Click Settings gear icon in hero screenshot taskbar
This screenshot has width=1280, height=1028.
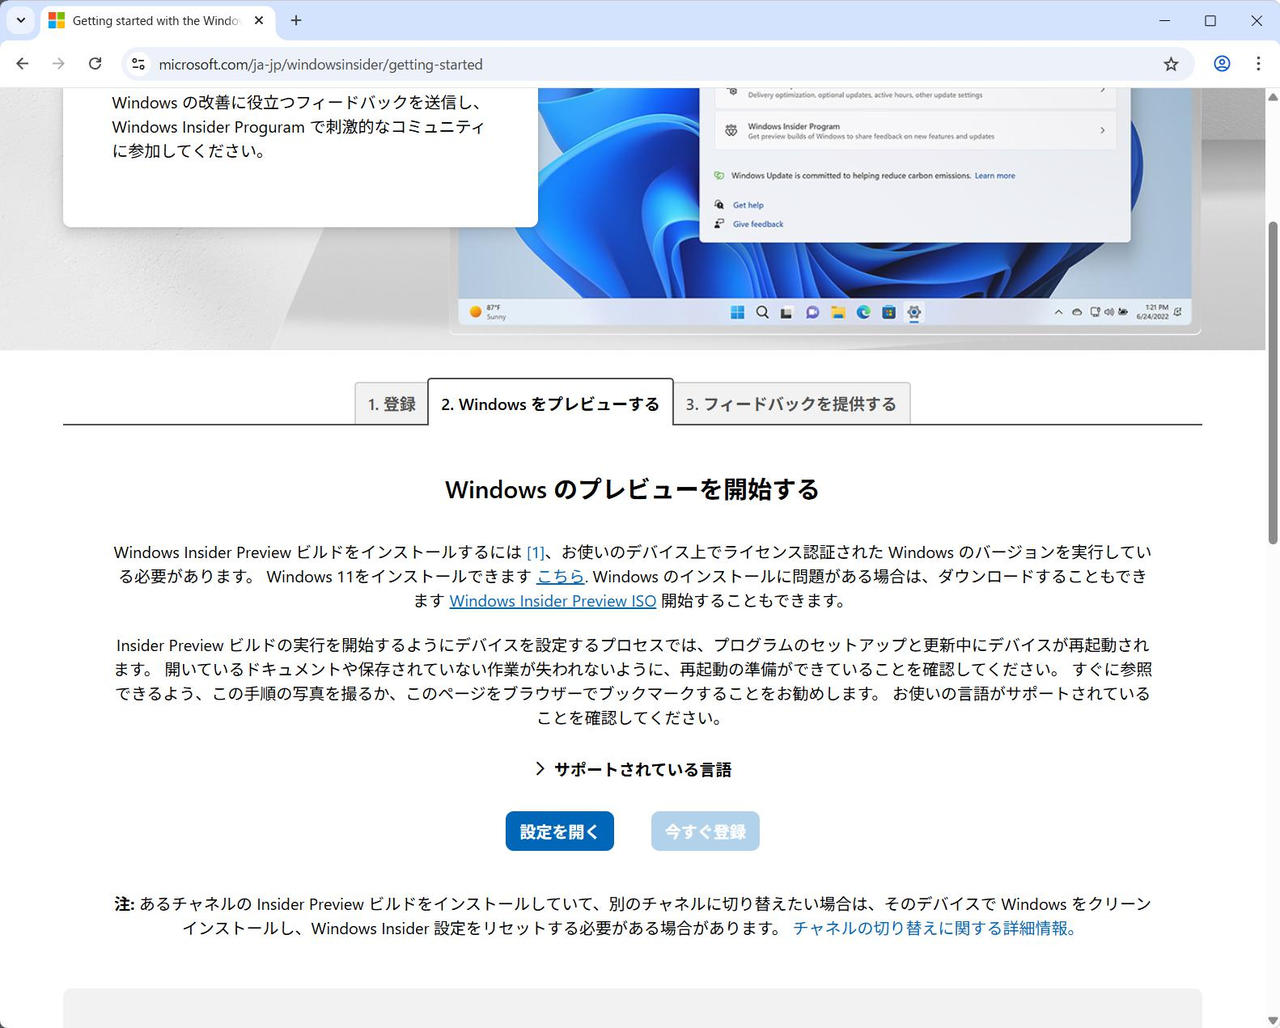pos(914,312)
